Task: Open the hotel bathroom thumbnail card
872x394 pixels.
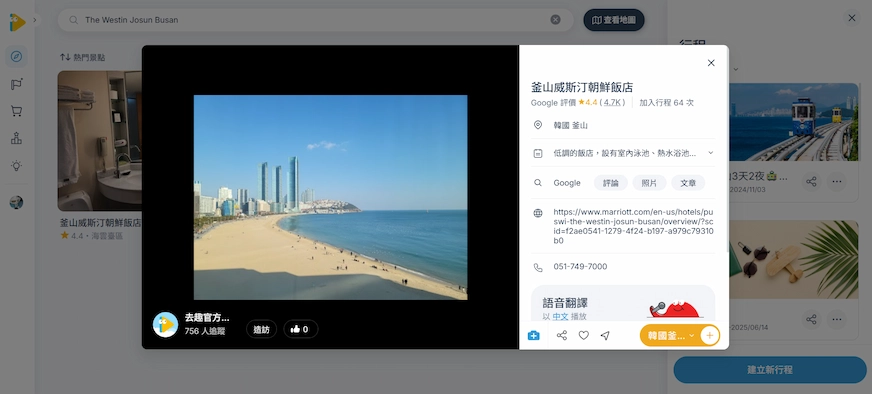Action: [x=100, y=140]
